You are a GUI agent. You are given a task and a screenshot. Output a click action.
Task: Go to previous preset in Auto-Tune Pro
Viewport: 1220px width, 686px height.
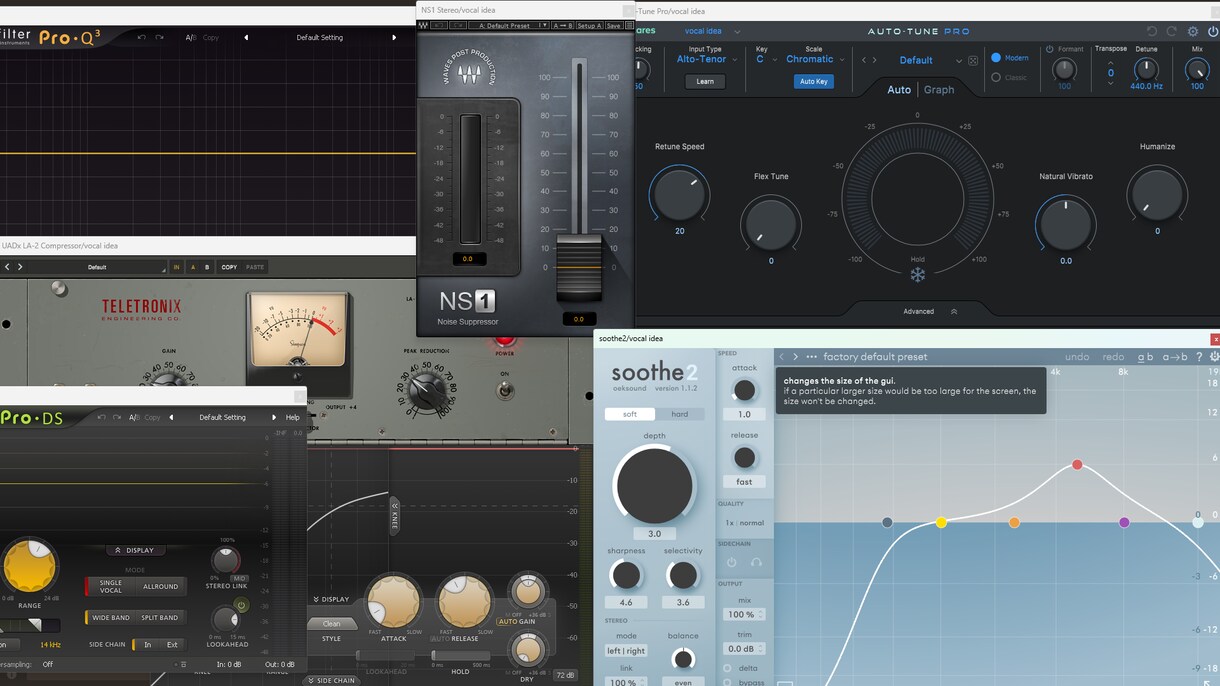coord(864,60)
